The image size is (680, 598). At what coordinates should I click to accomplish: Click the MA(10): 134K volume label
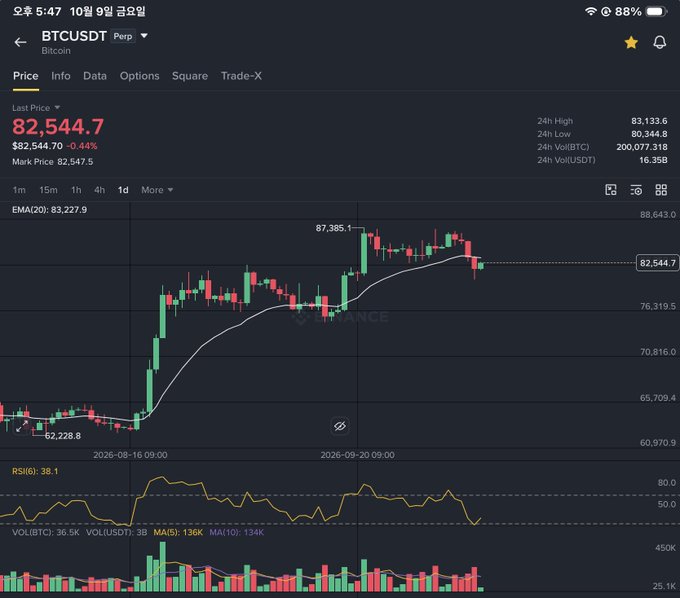(x=237, y=532)
